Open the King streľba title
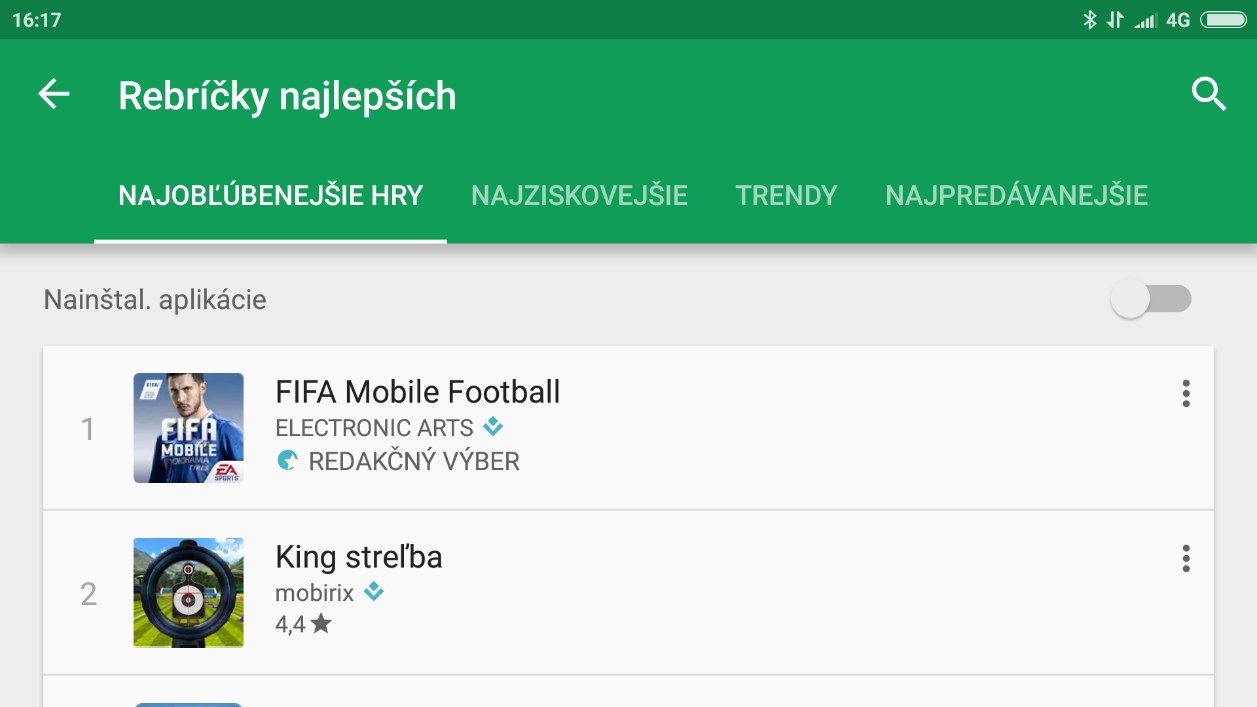The image size is (1257, 707). coord(359,557)
